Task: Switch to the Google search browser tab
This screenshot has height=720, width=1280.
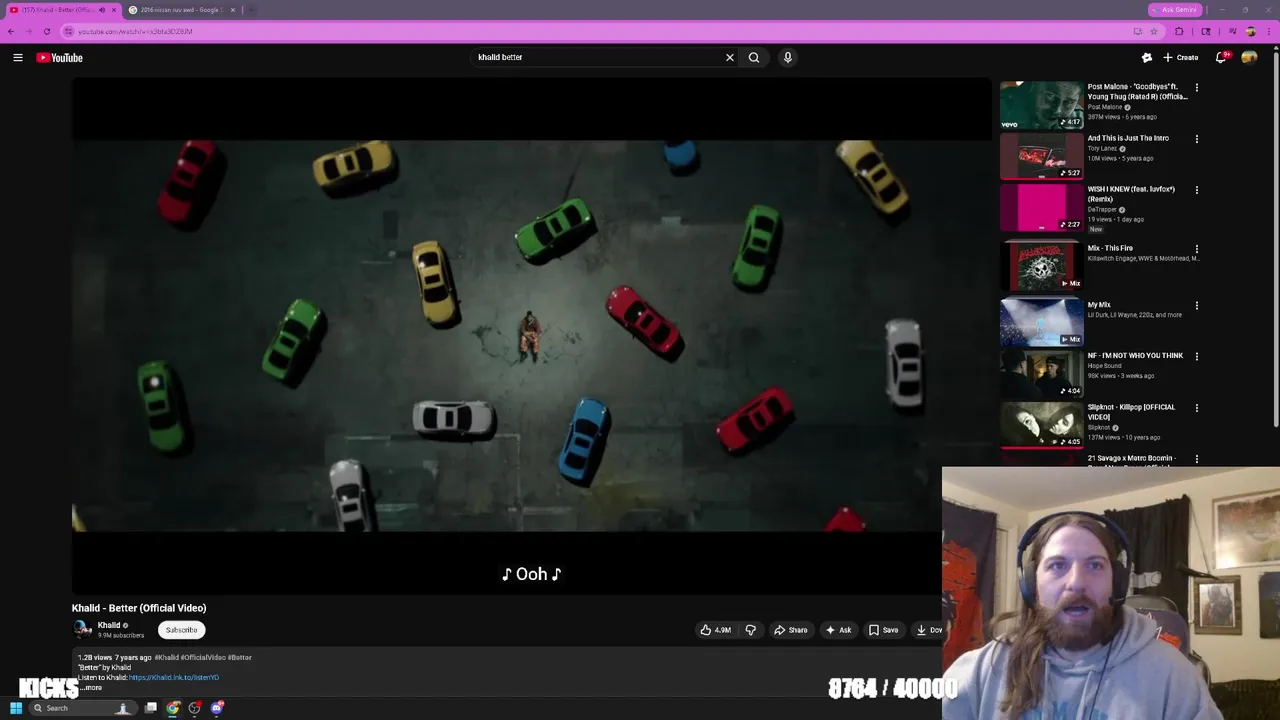Action: tap(180, 10)
